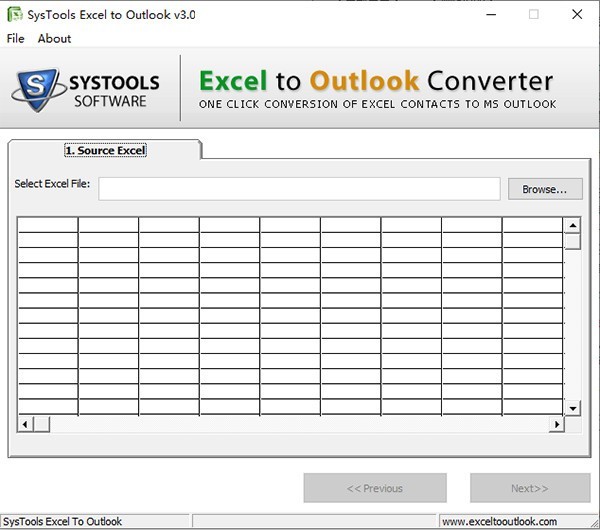Click the disabled << Previous button

[375, 488]
